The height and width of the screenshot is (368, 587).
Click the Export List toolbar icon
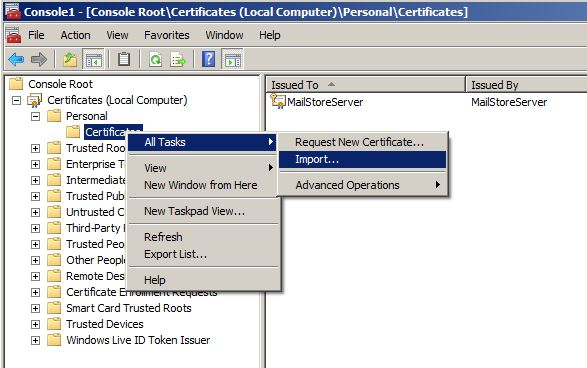pos(178,59)
